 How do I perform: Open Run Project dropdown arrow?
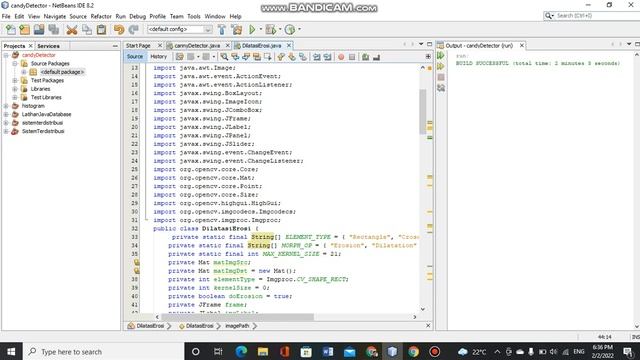pos(261,29)
